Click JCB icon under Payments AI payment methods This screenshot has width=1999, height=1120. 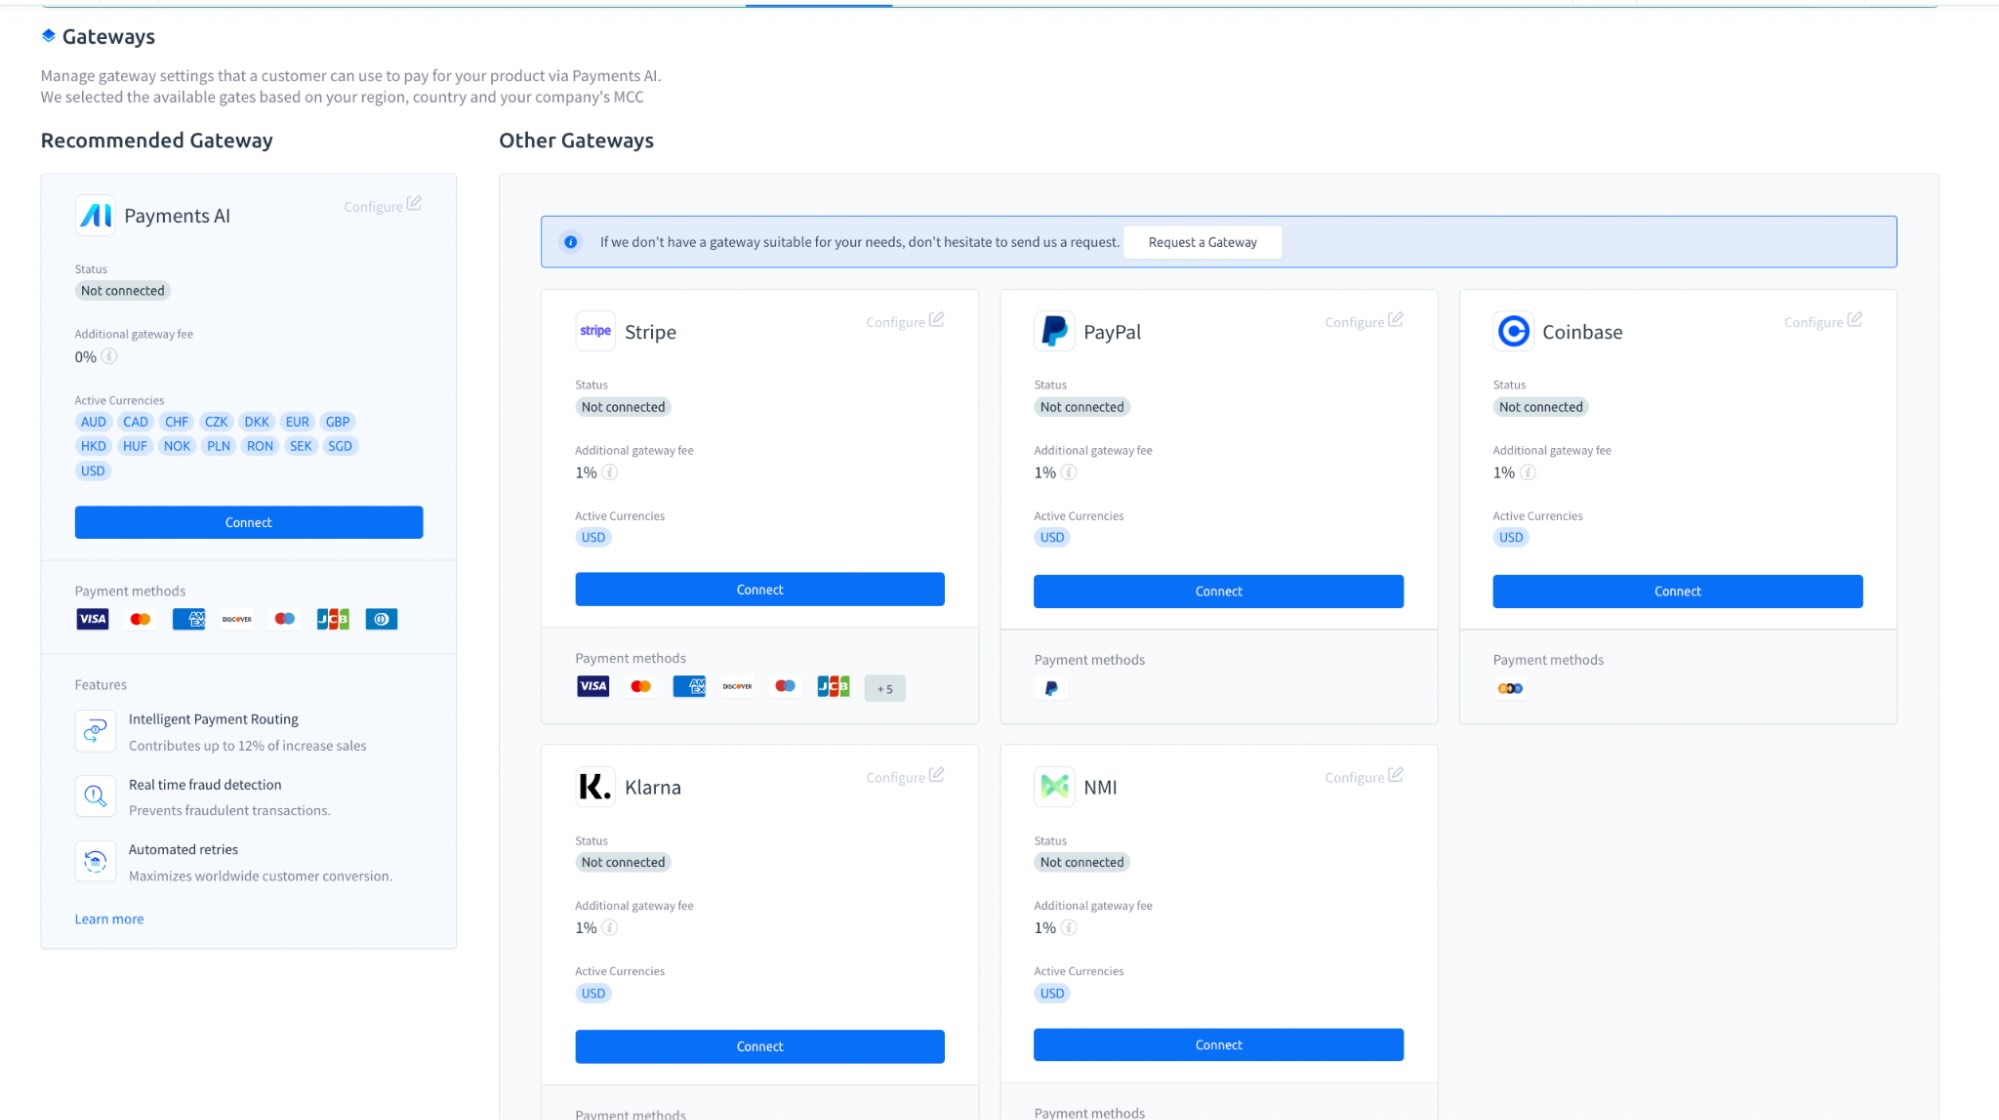coord(333,619)
